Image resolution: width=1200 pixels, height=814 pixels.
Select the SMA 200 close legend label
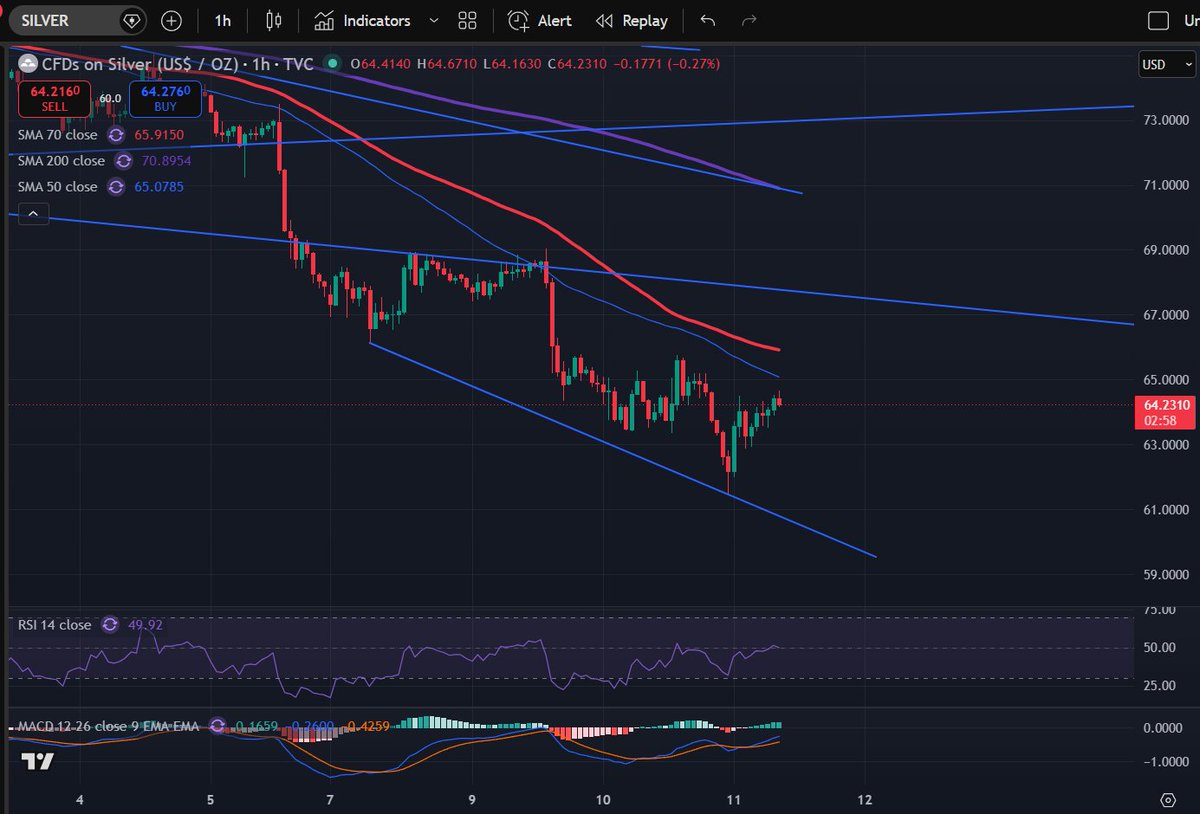click(x=61, y=161)
